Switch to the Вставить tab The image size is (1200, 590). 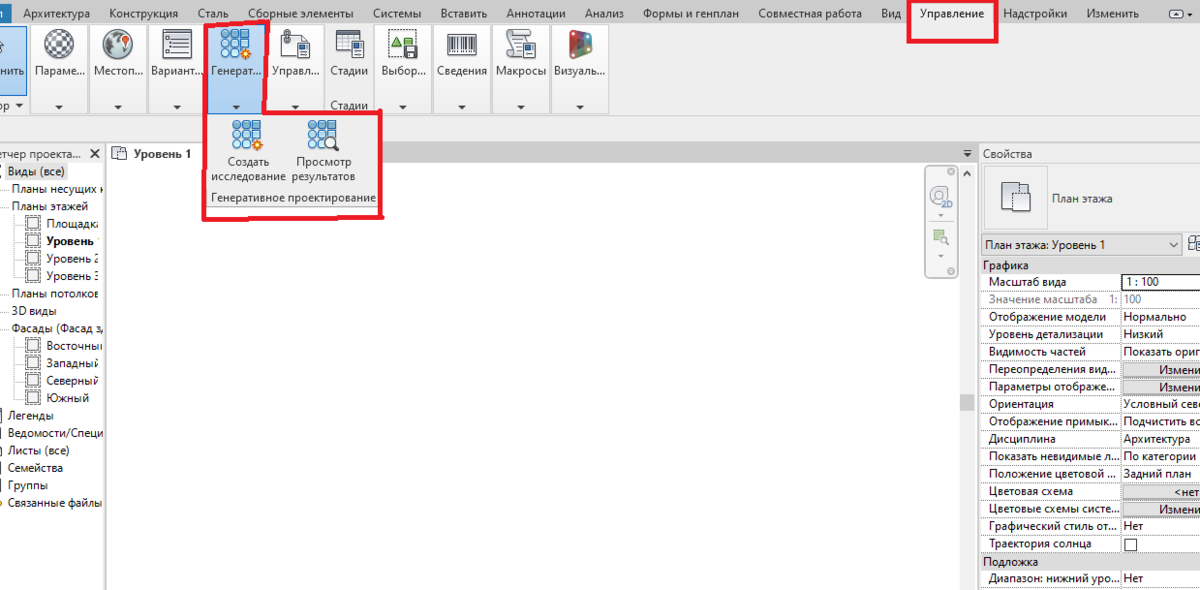click(463, 14)
